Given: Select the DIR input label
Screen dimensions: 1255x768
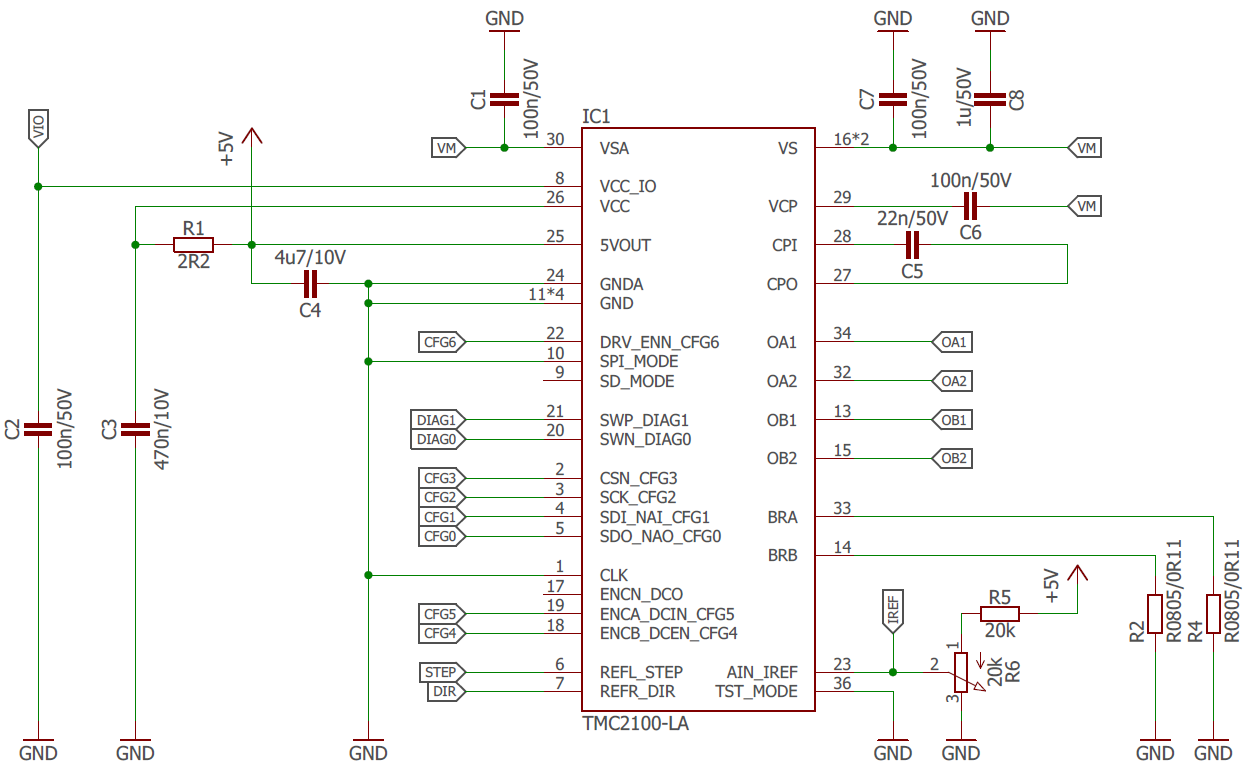Looking at the screenshot, I should click(x=443, y=691).
